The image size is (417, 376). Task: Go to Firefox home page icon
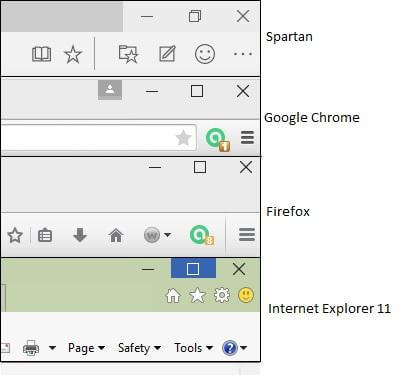tap(116, 235)
